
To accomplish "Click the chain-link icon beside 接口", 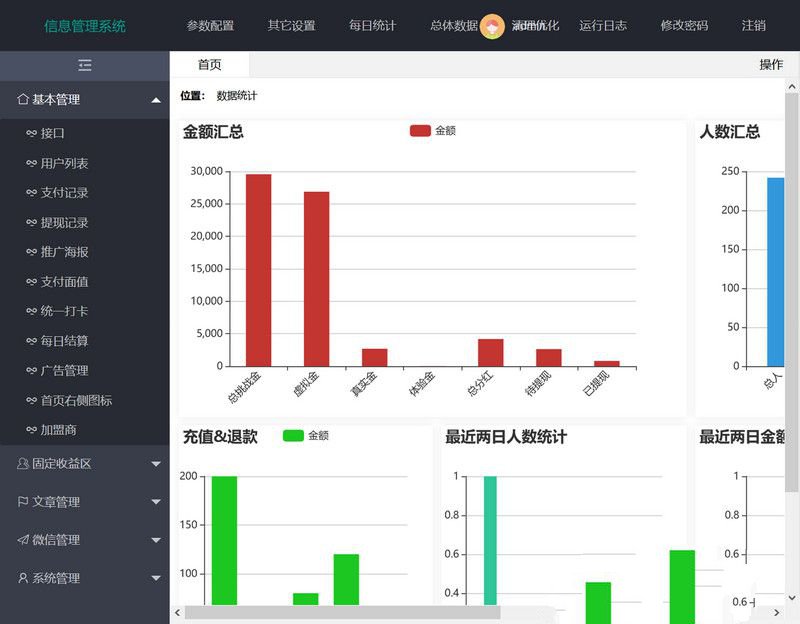I will click(34, 131).
